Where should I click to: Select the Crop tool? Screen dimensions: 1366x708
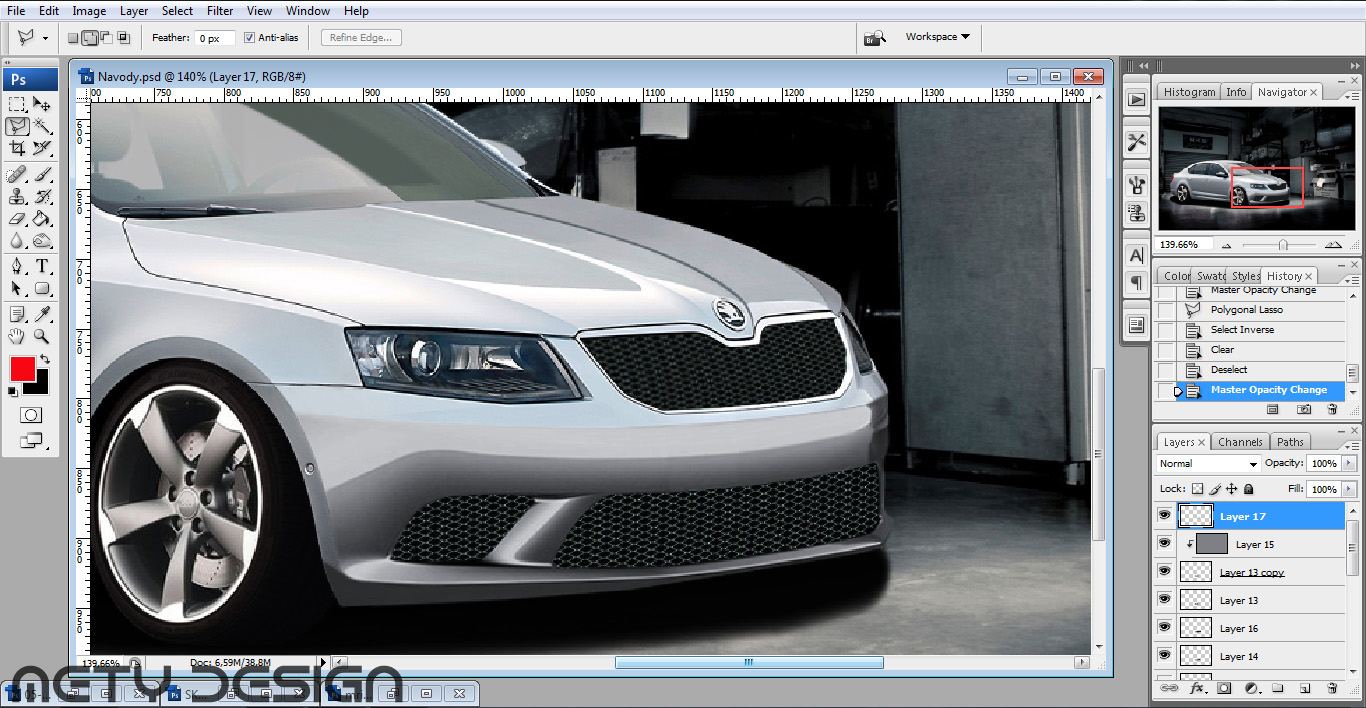17,148
